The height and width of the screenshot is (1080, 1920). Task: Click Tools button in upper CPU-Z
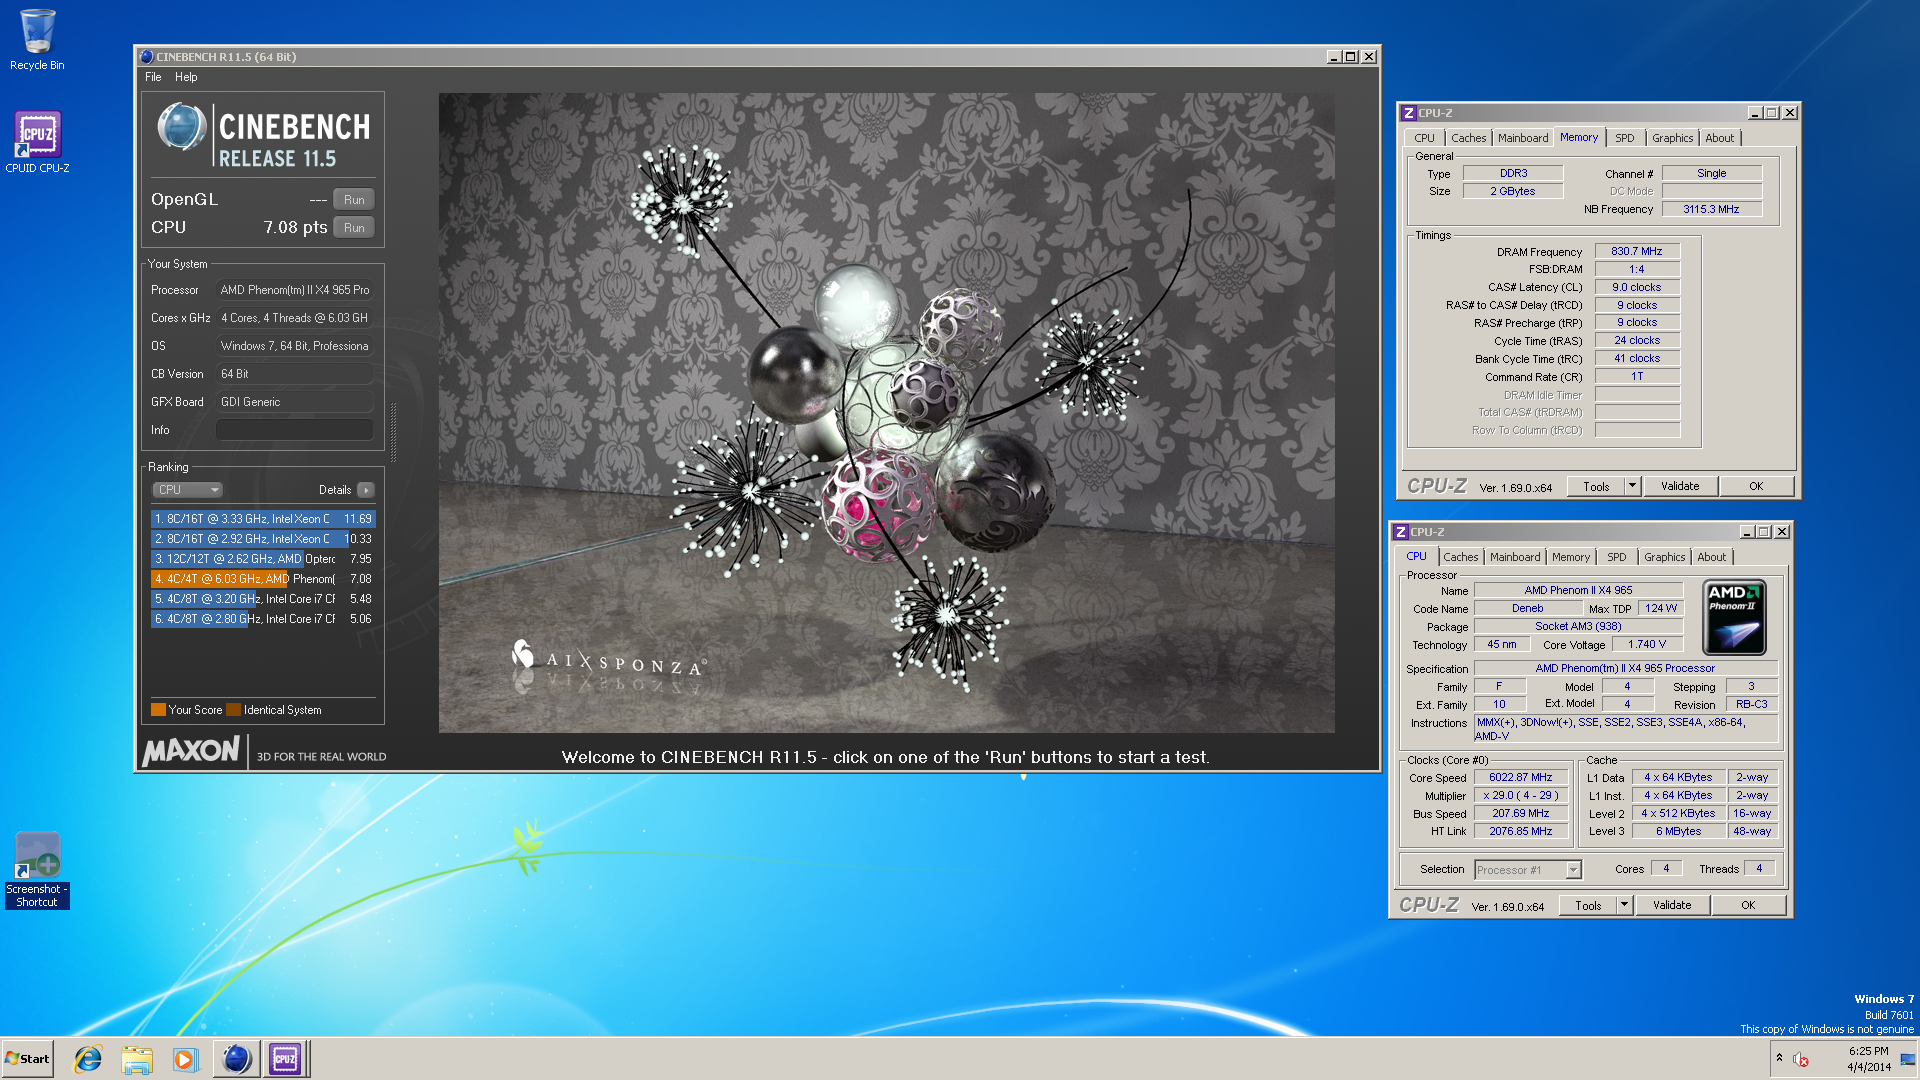coord(1596,487)
